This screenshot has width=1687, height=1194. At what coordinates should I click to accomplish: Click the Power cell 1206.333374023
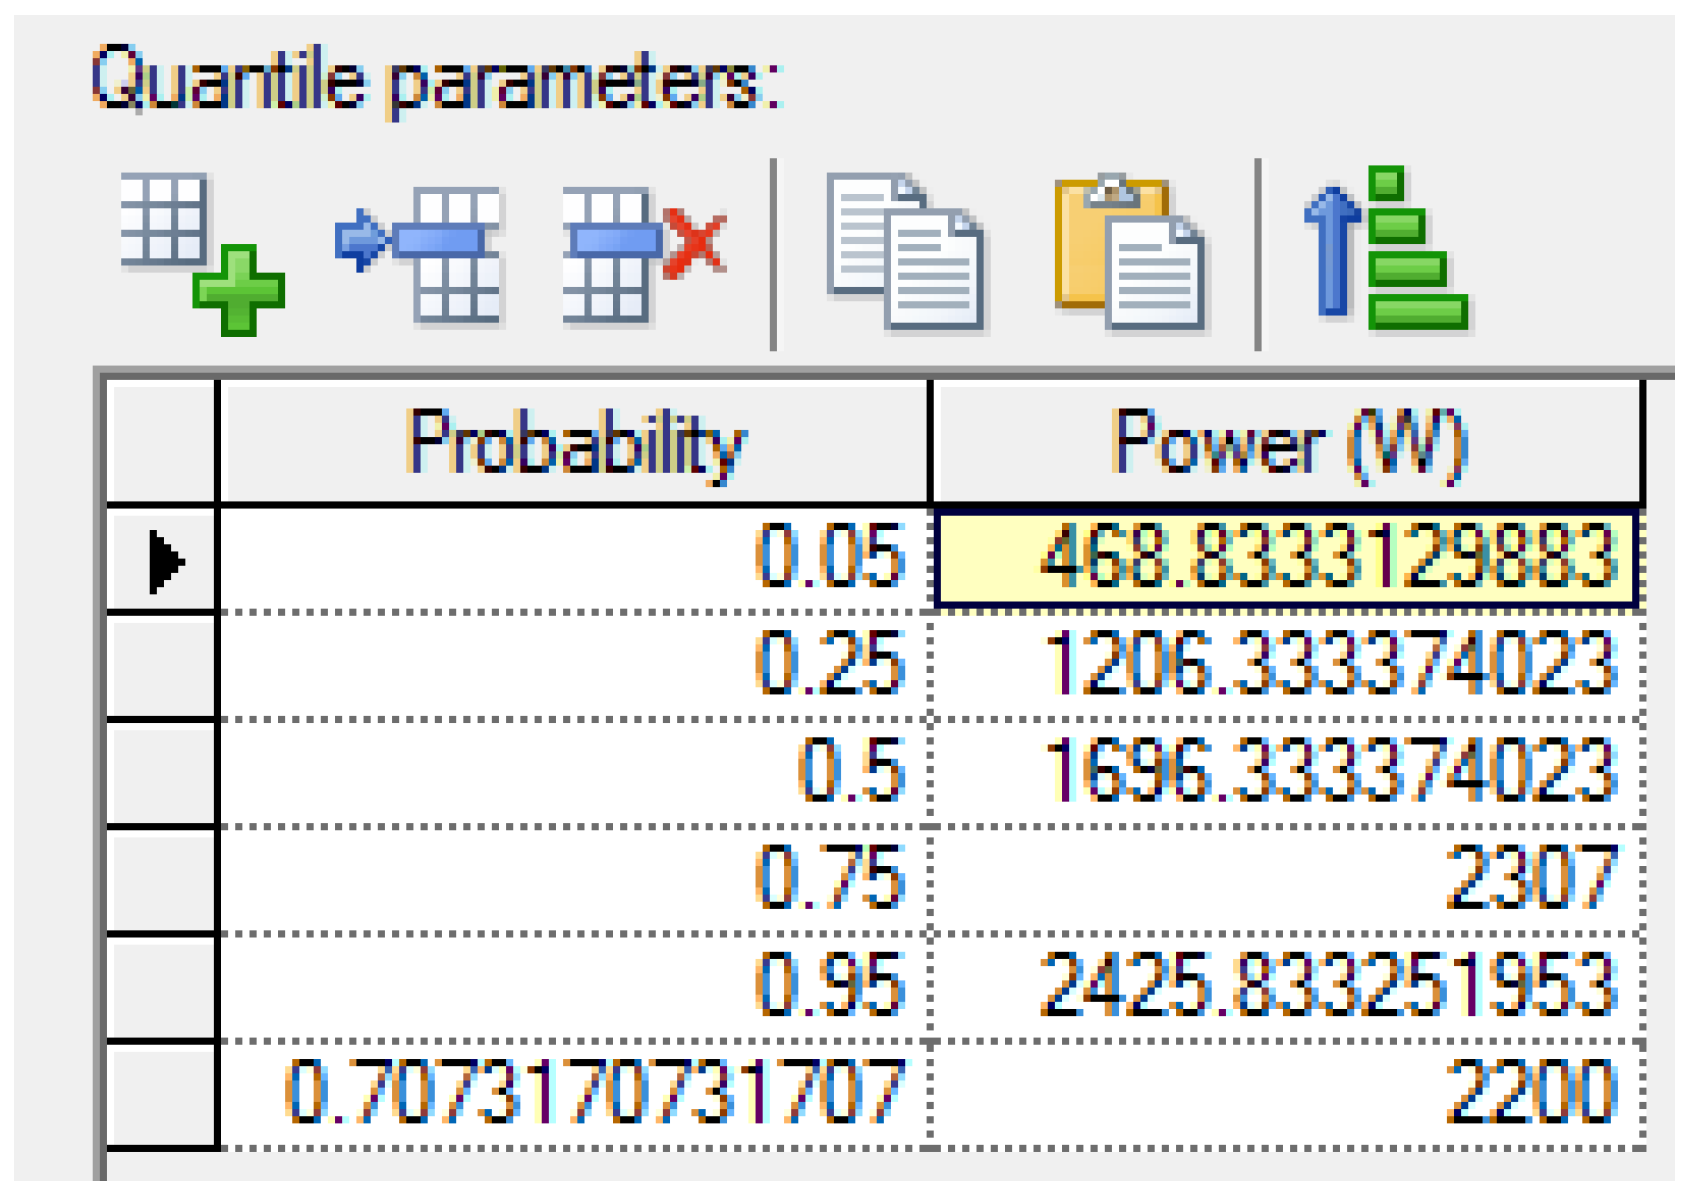pyautogui.click(x=1286, y=665)
